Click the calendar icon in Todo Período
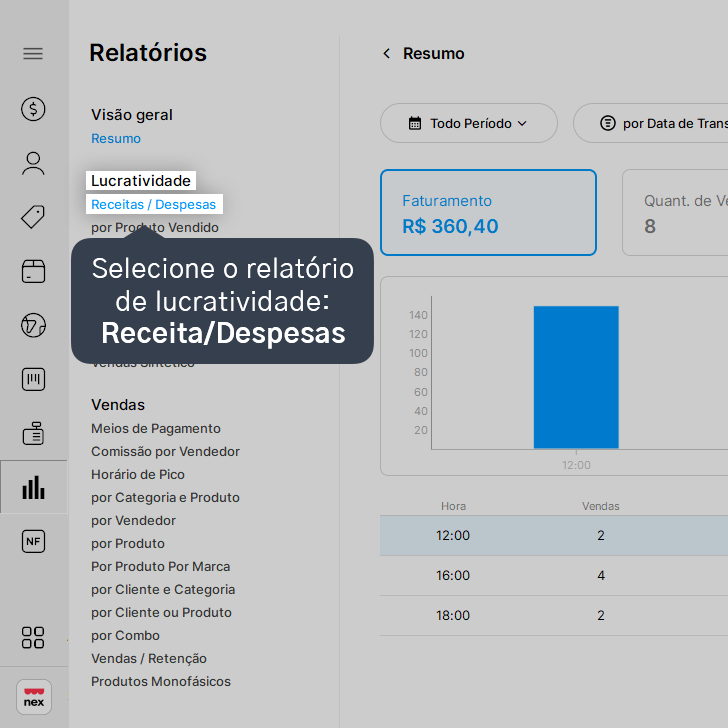The height and width of the screenshot is (728, 728). (x=415, y=123)
